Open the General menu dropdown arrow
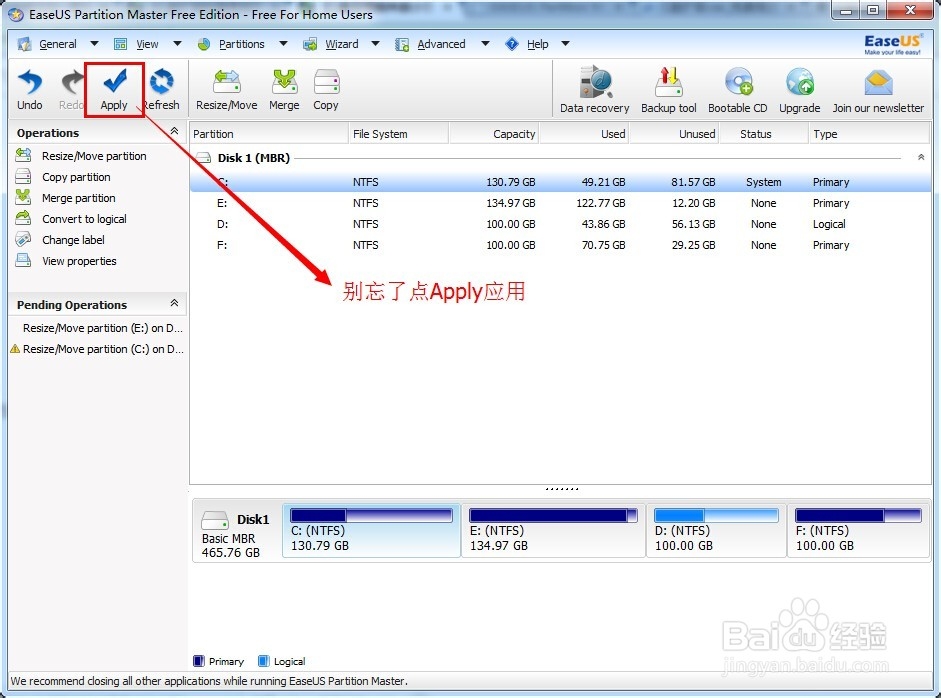The width and height of the screenshot is (941, 698). (x=94, y=44)
